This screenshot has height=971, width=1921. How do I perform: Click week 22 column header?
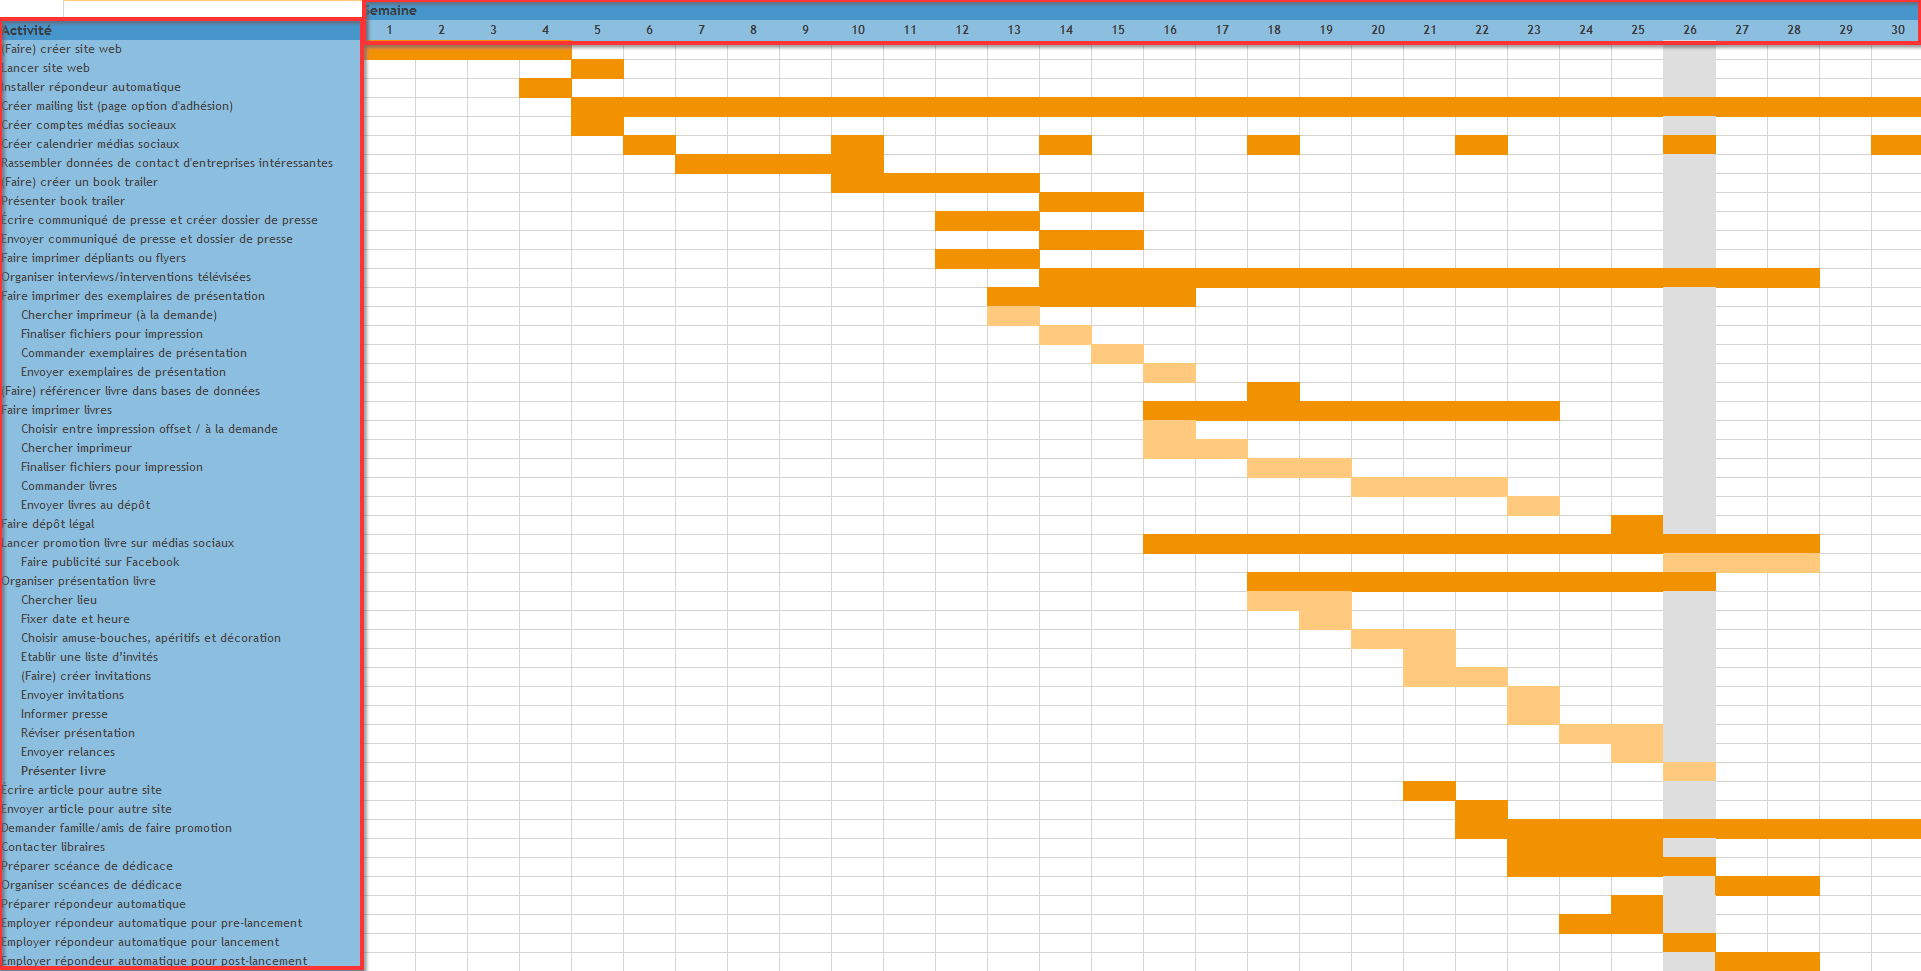coord(1482,30)
